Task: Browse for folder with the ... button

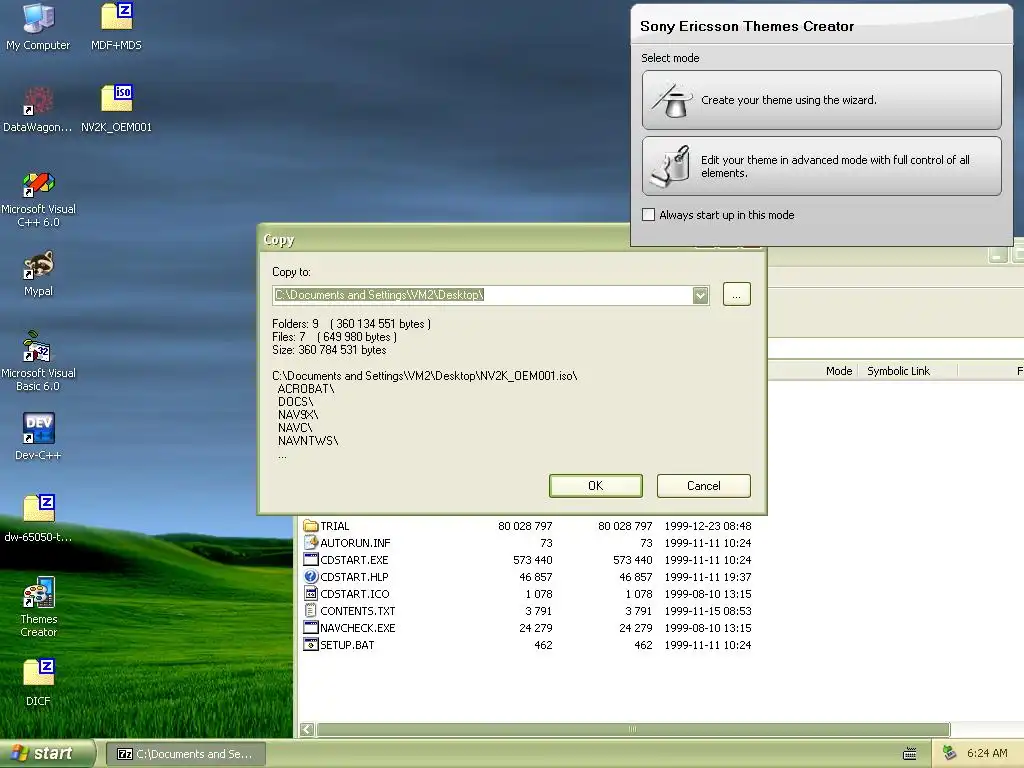Action: 737,295
